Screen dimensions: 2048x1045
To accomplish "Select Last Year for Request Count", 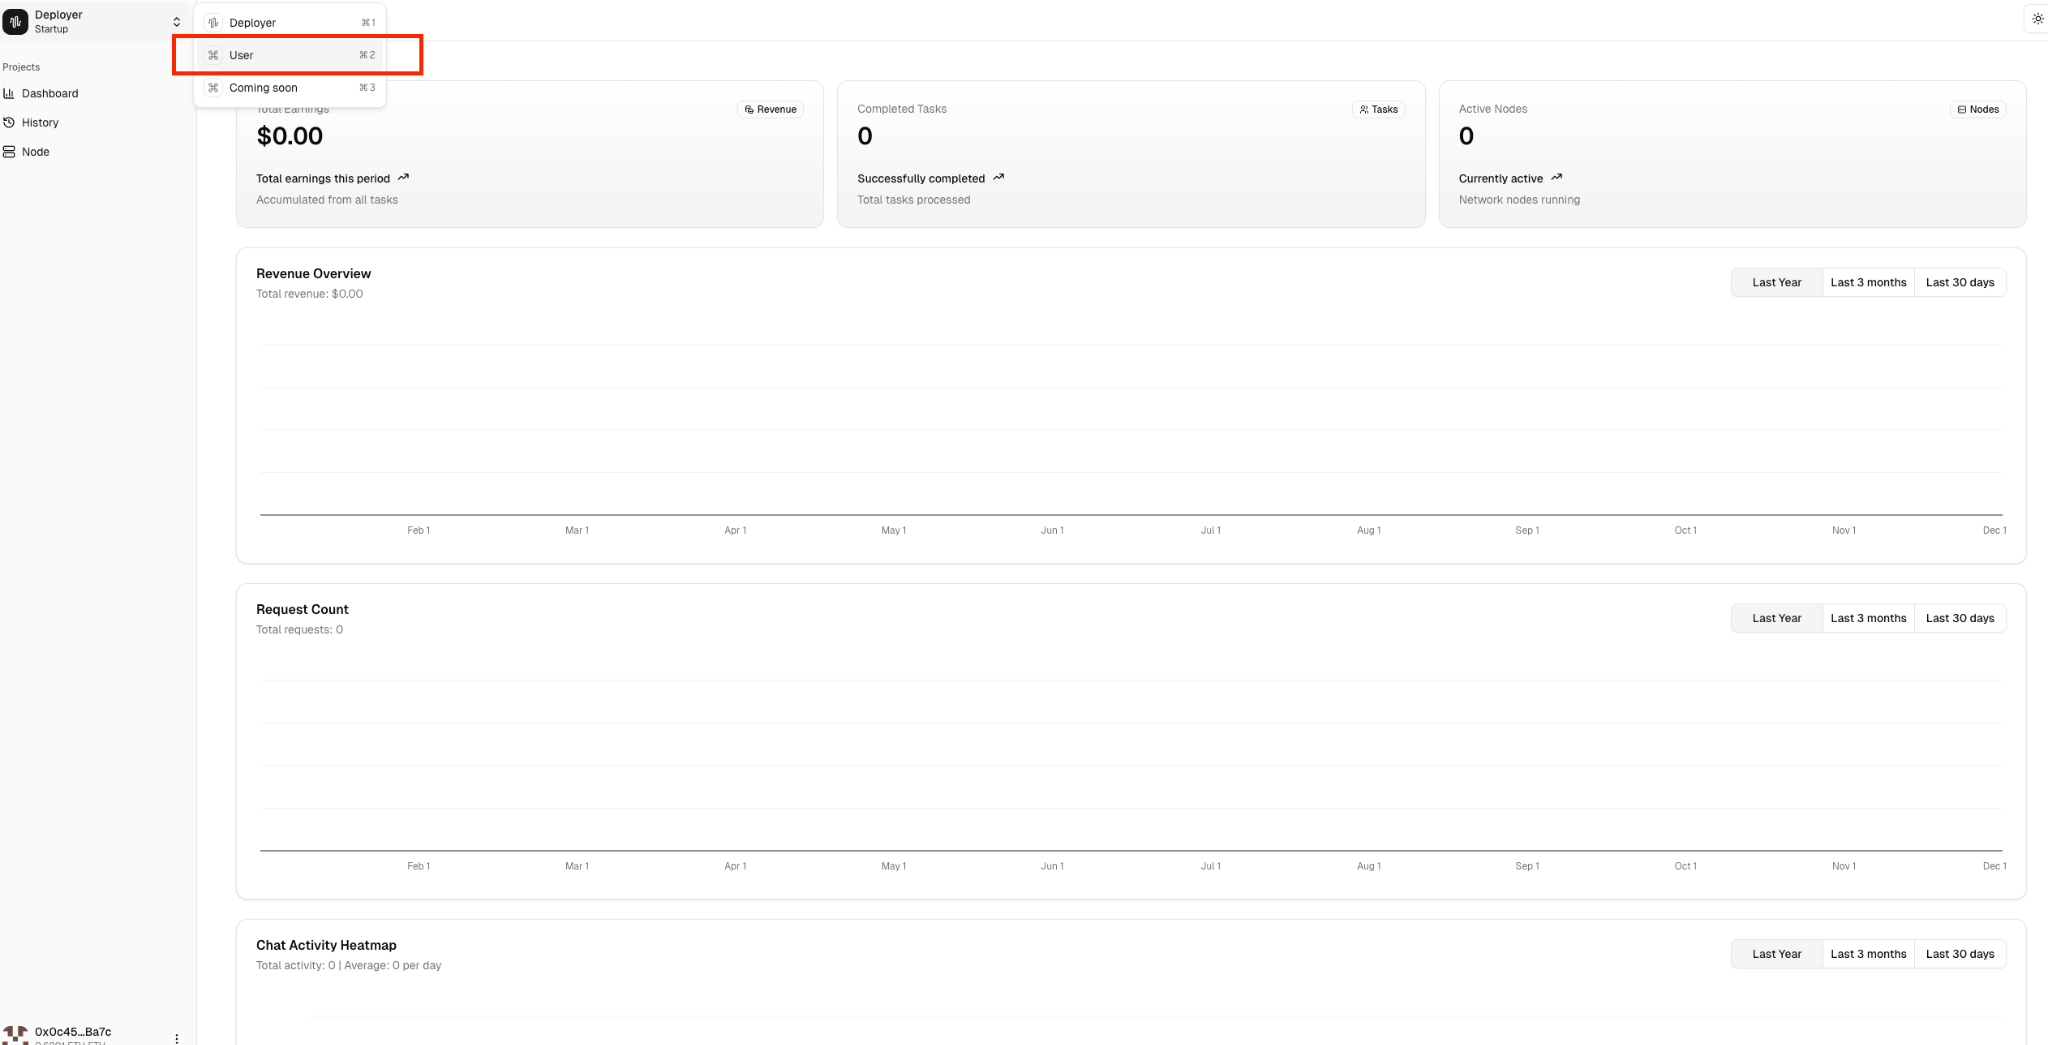I will tap(1777, 619).
